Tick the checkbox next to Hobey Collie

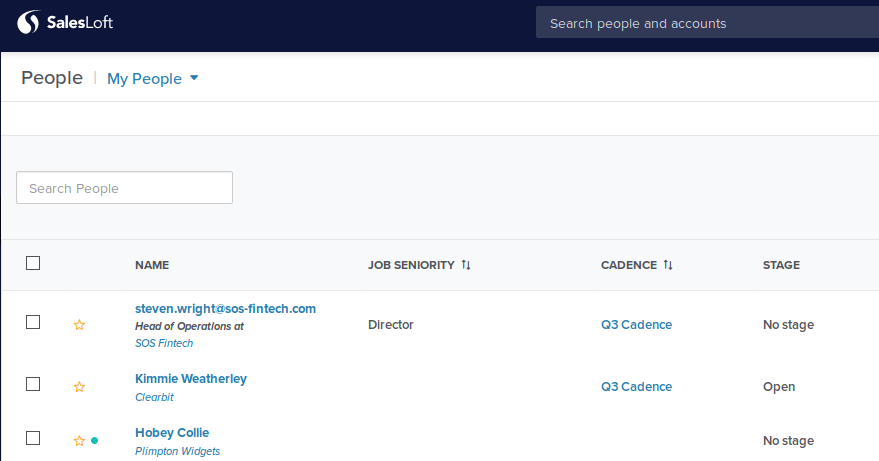coord(33,438)
